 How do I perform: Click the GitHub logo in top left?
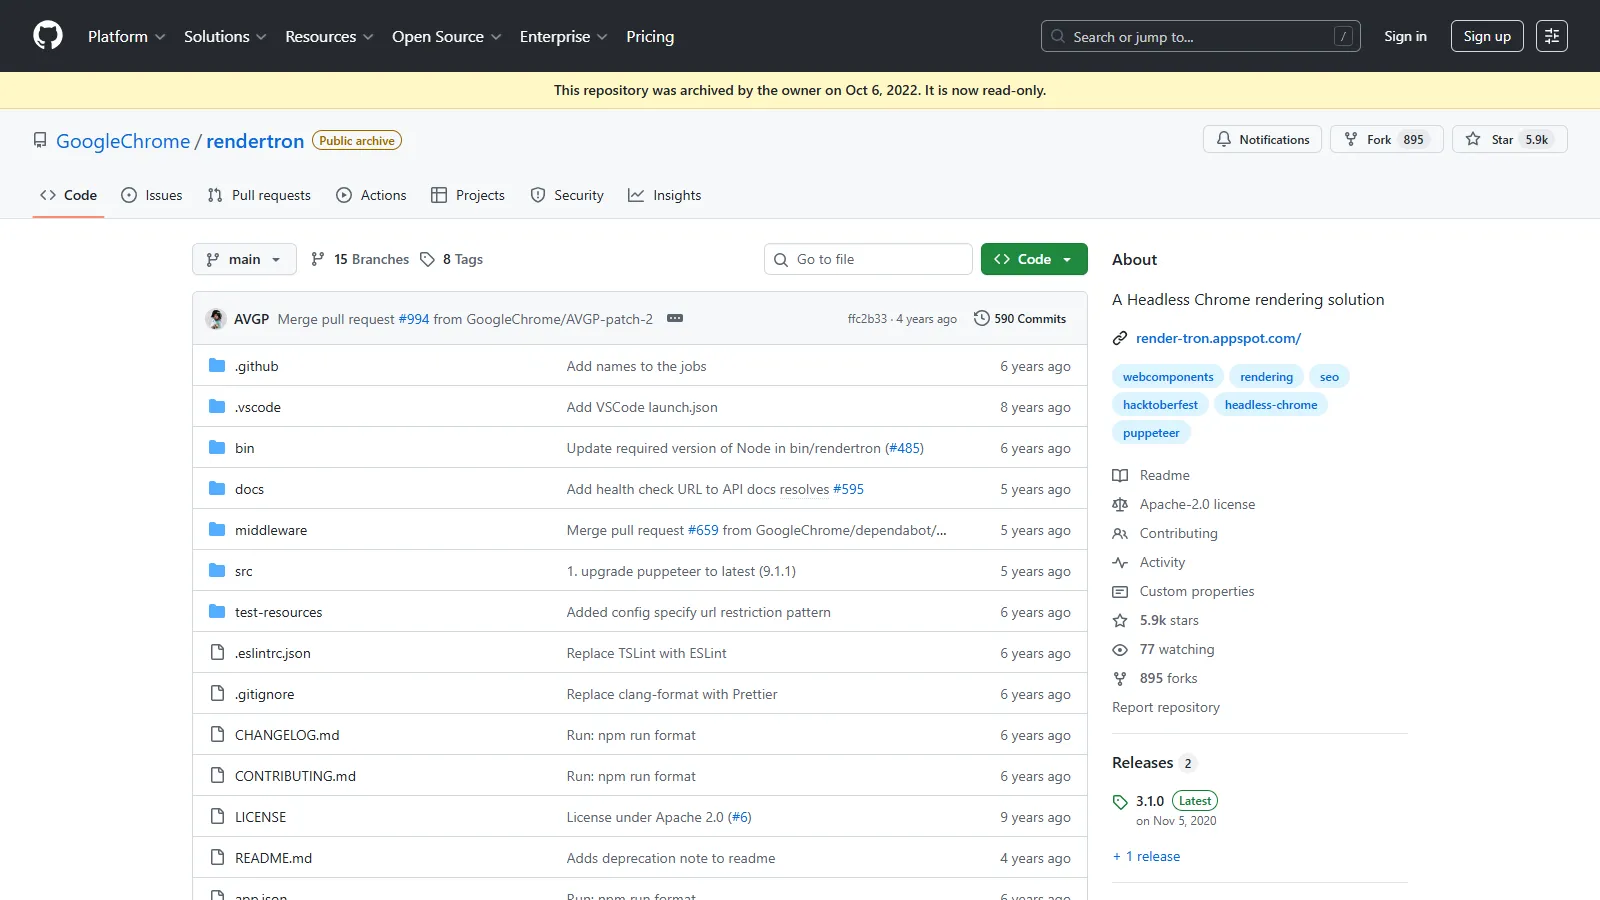pyautogui.click(x=47, y=35)
